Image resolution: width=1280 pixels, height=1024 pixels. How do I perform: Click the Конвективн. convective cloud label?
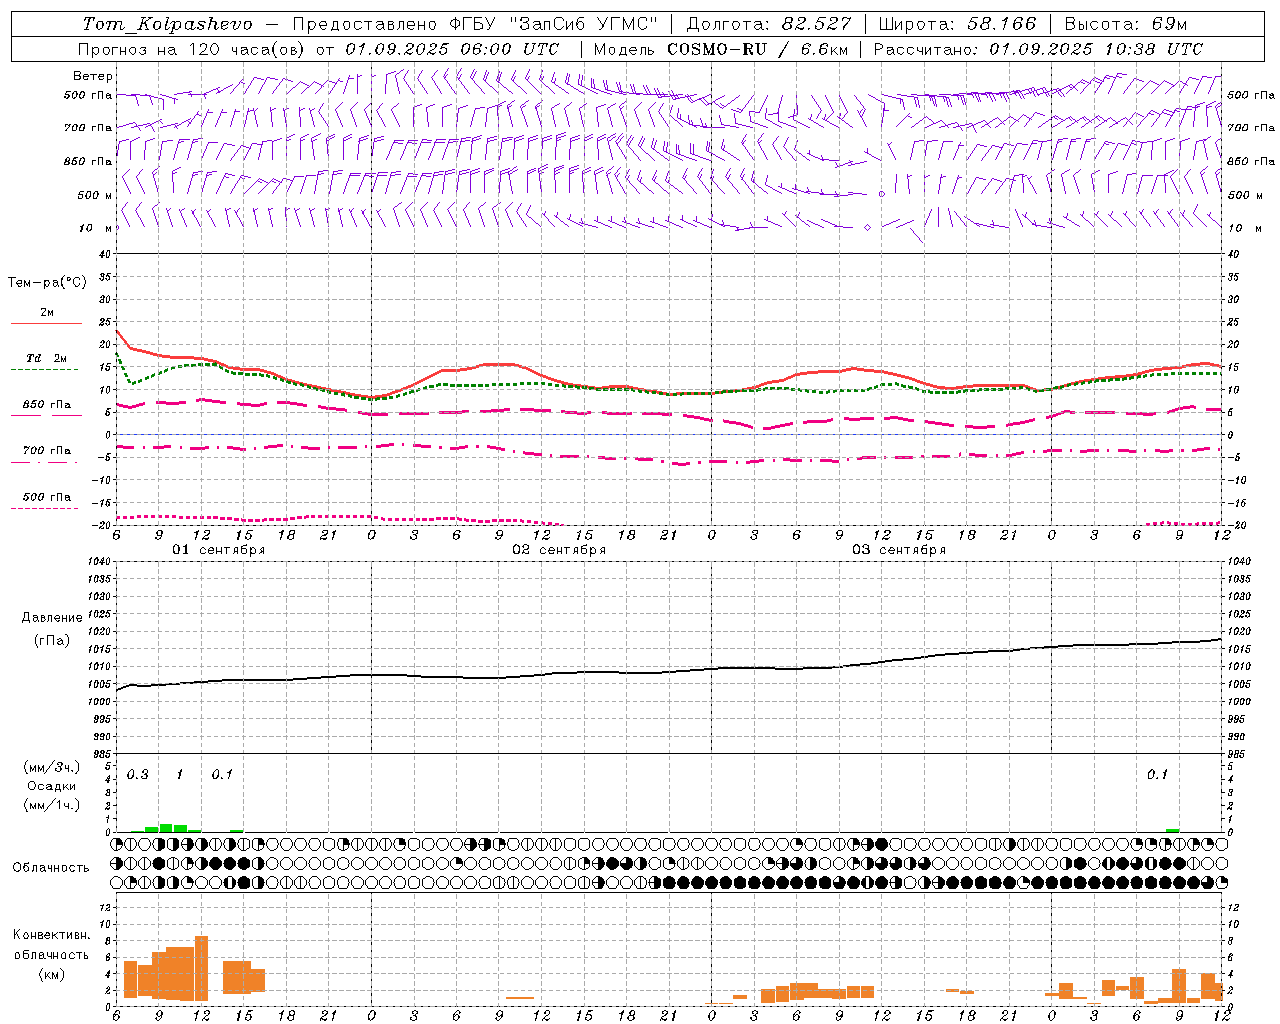(51, 935)
